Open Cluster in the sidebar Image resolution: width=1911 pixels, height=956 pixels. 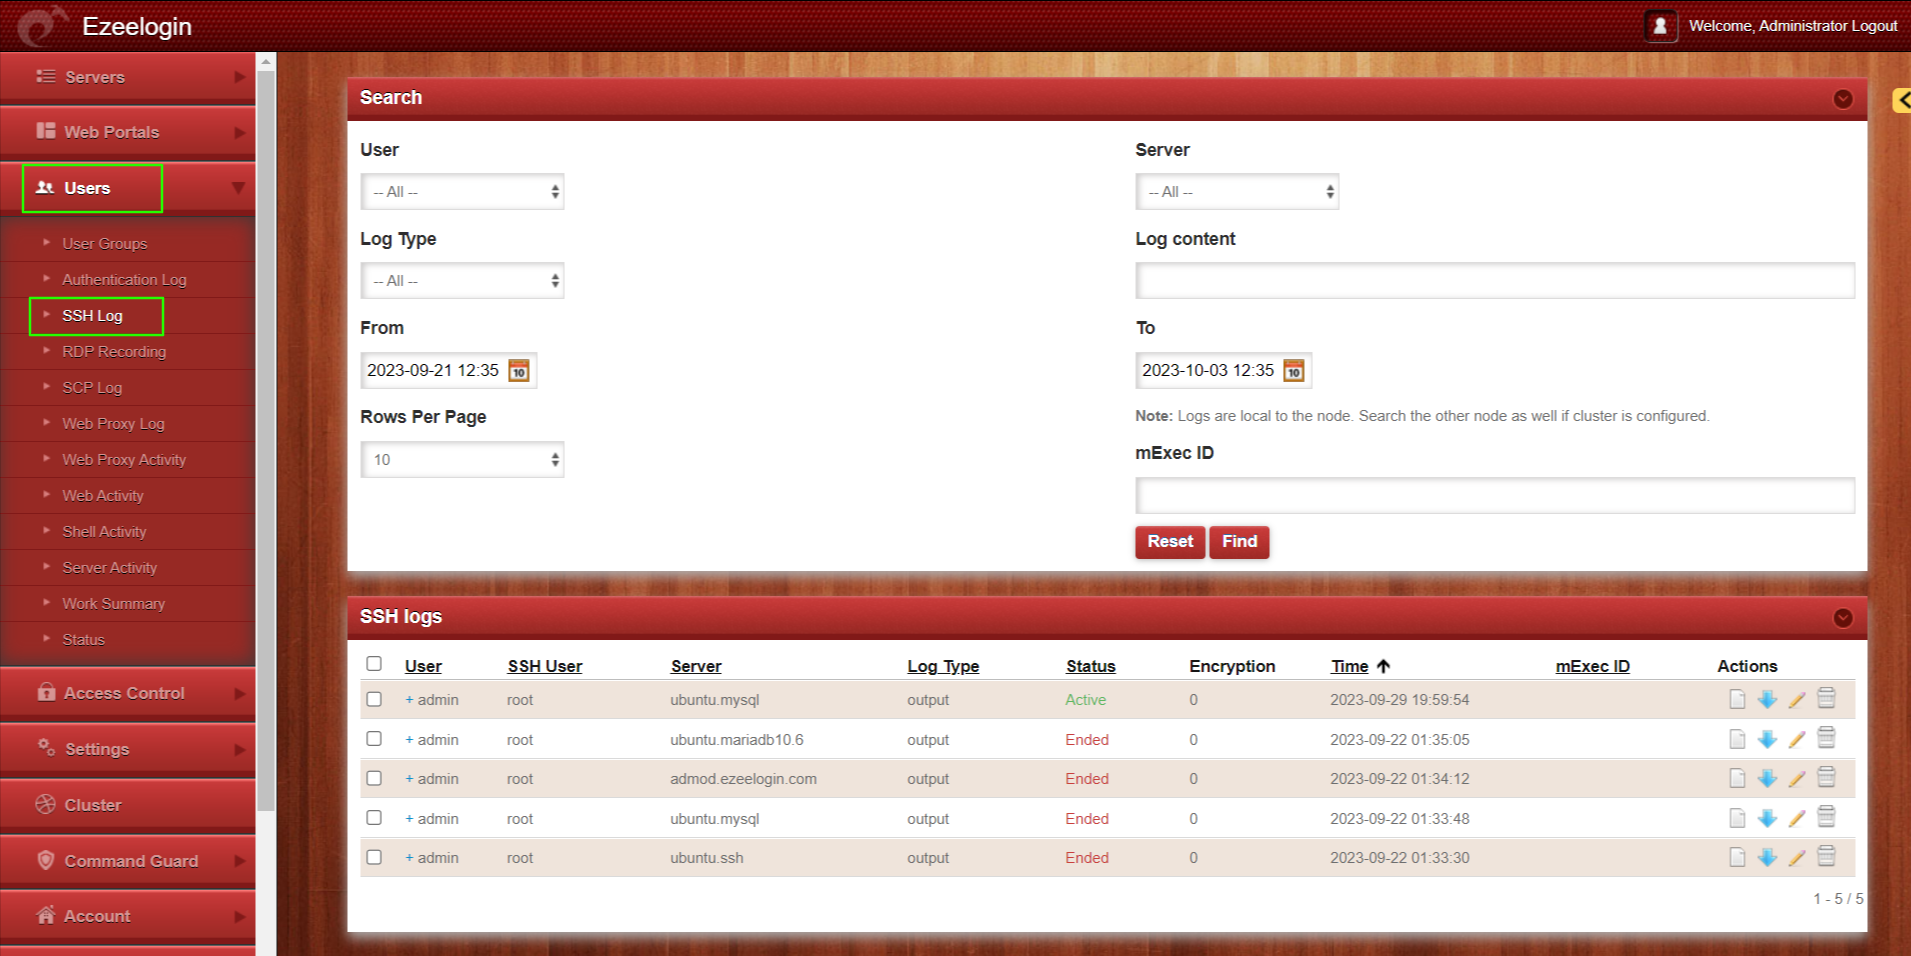pos(128,805)
